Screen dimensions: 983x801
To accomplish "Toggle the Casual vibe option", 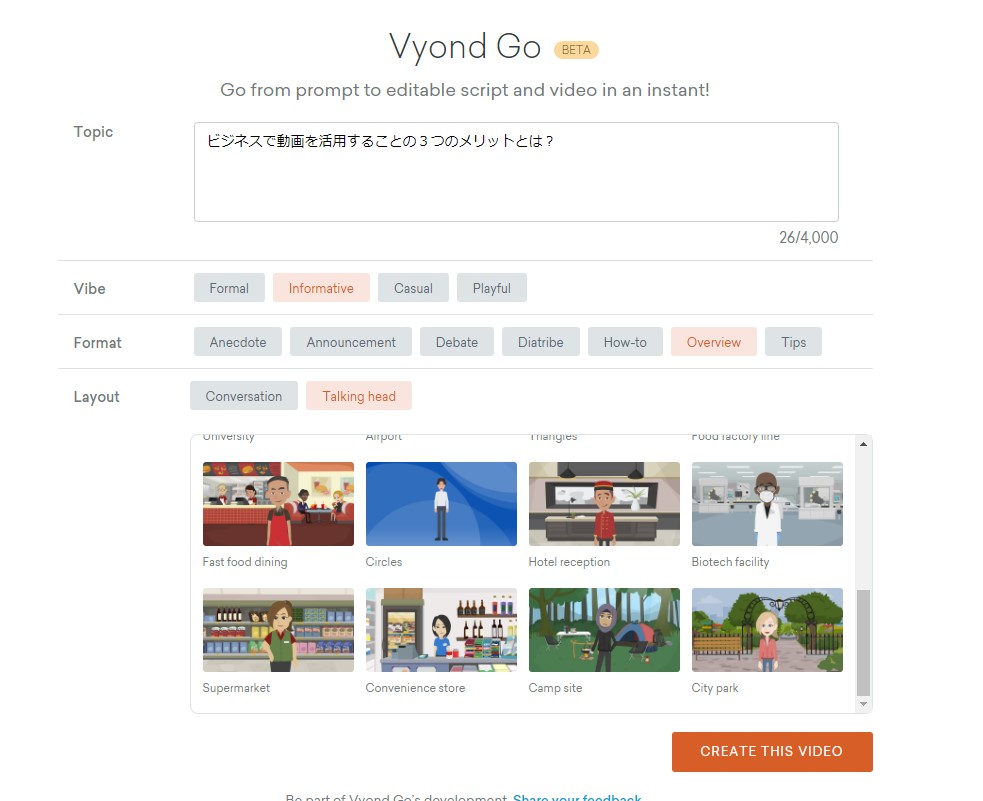I will click(413, 288).
